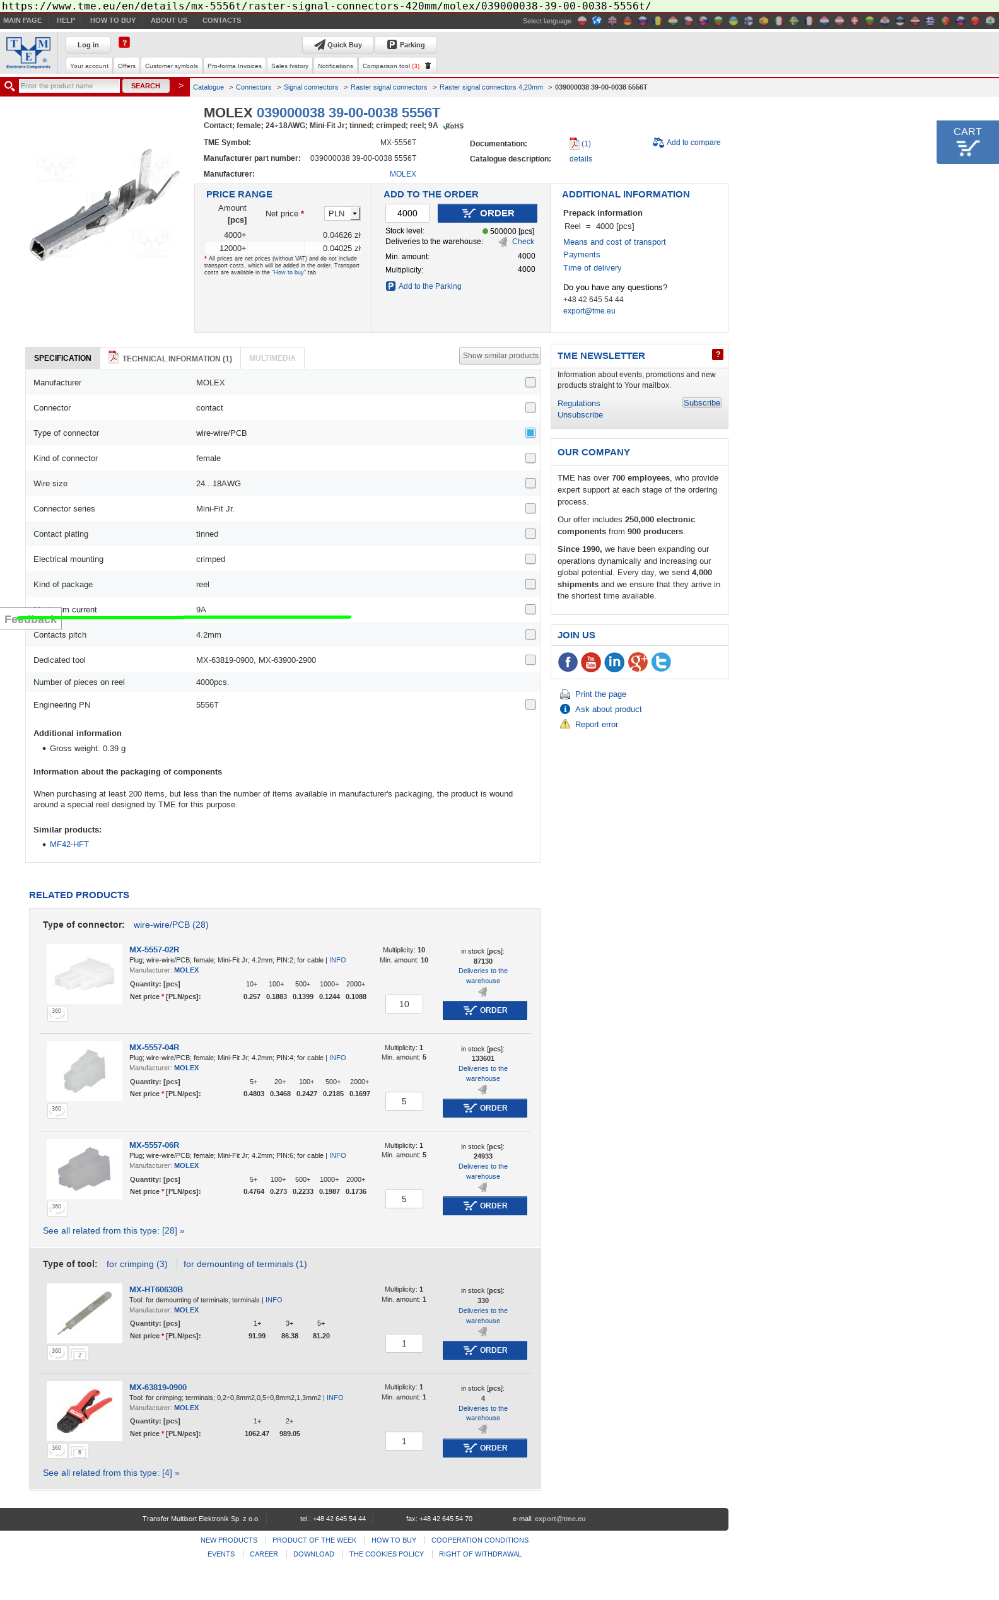Click the product name search field
The height and width of the screenshot is (1600, 999).
69,86
